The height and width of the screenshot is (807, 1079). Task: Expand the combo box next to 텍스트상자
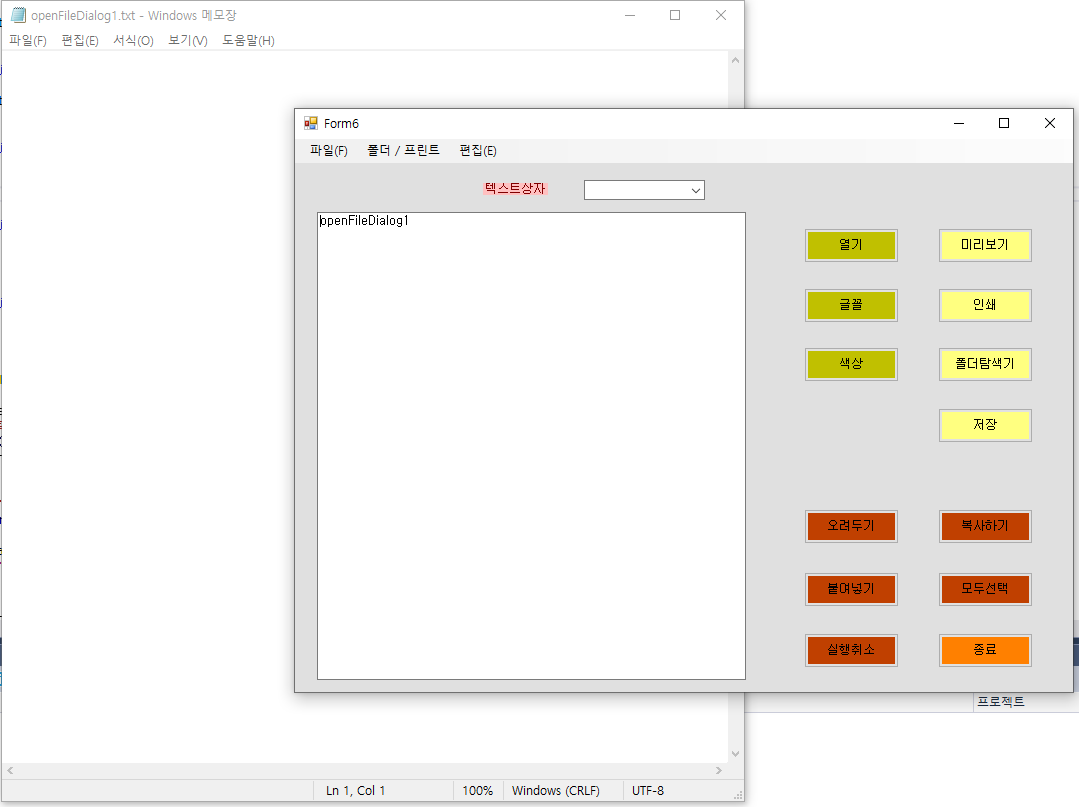696,189
